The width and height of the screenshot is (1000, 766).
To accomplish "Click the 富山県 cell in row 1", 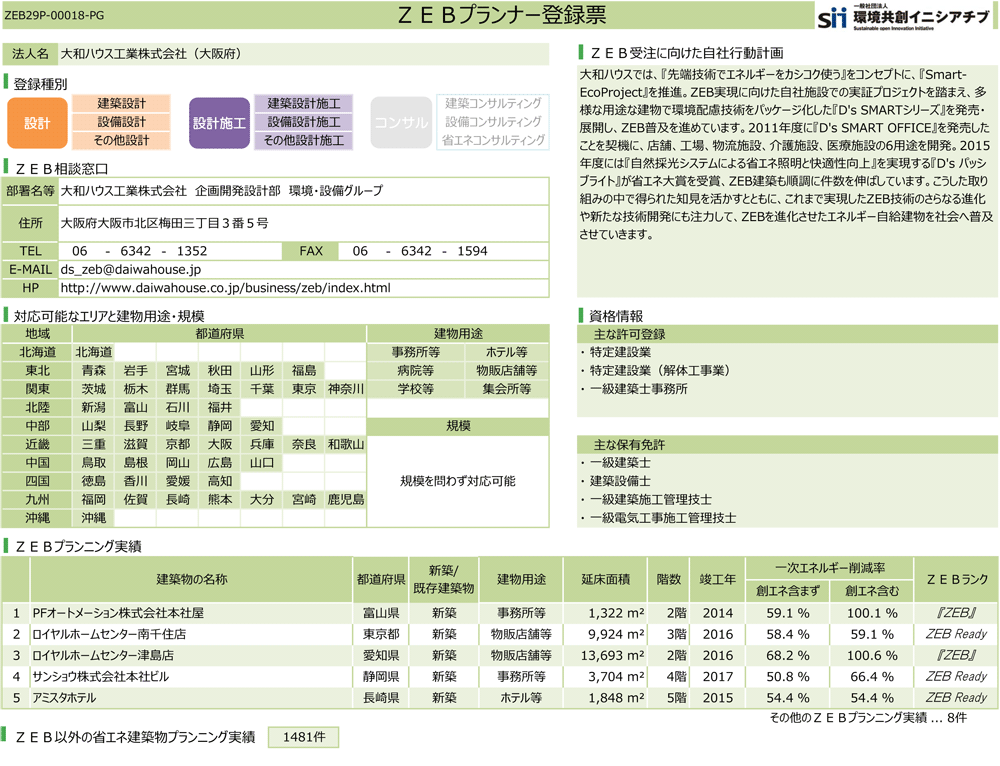I will pyautogui.click(x=381, y=613).
